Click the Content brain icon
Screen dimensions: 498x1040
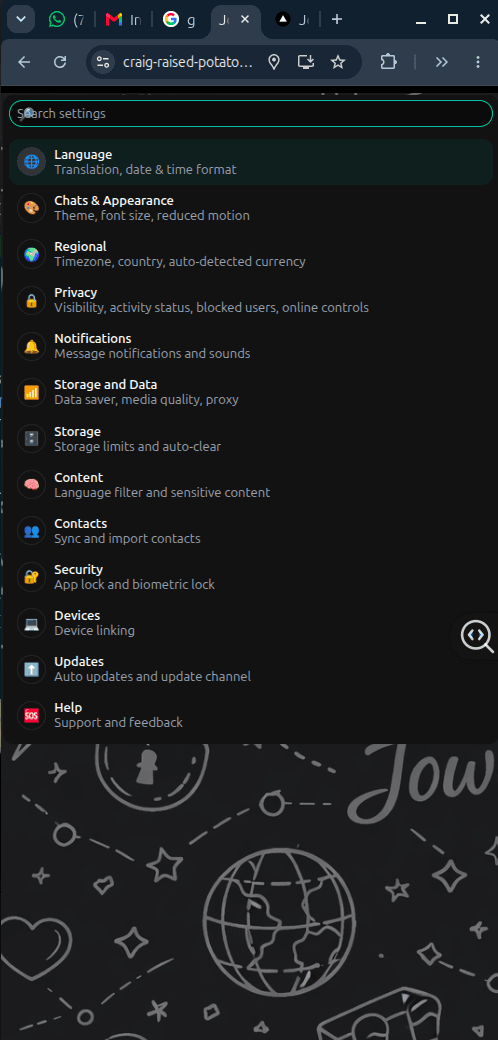[31, 485]
